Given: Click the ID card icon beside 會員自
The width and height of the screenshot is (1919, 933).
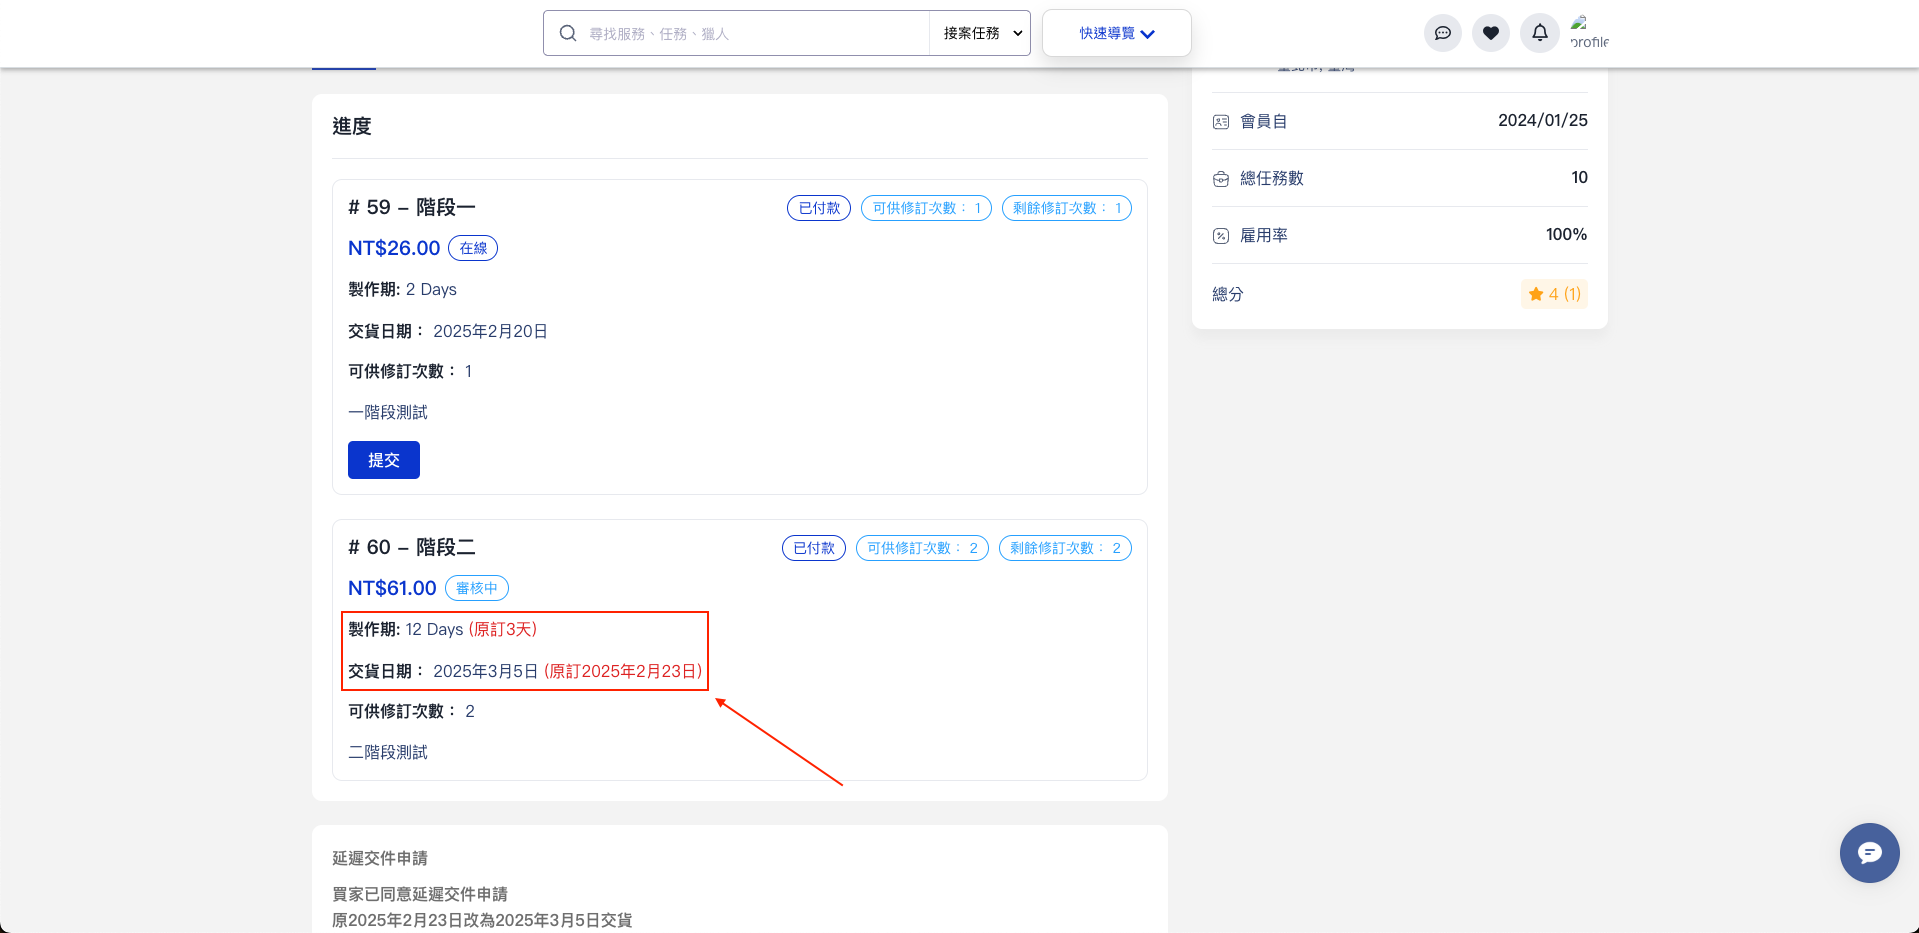Looking at the screenshot, I should coord(1221,121).
